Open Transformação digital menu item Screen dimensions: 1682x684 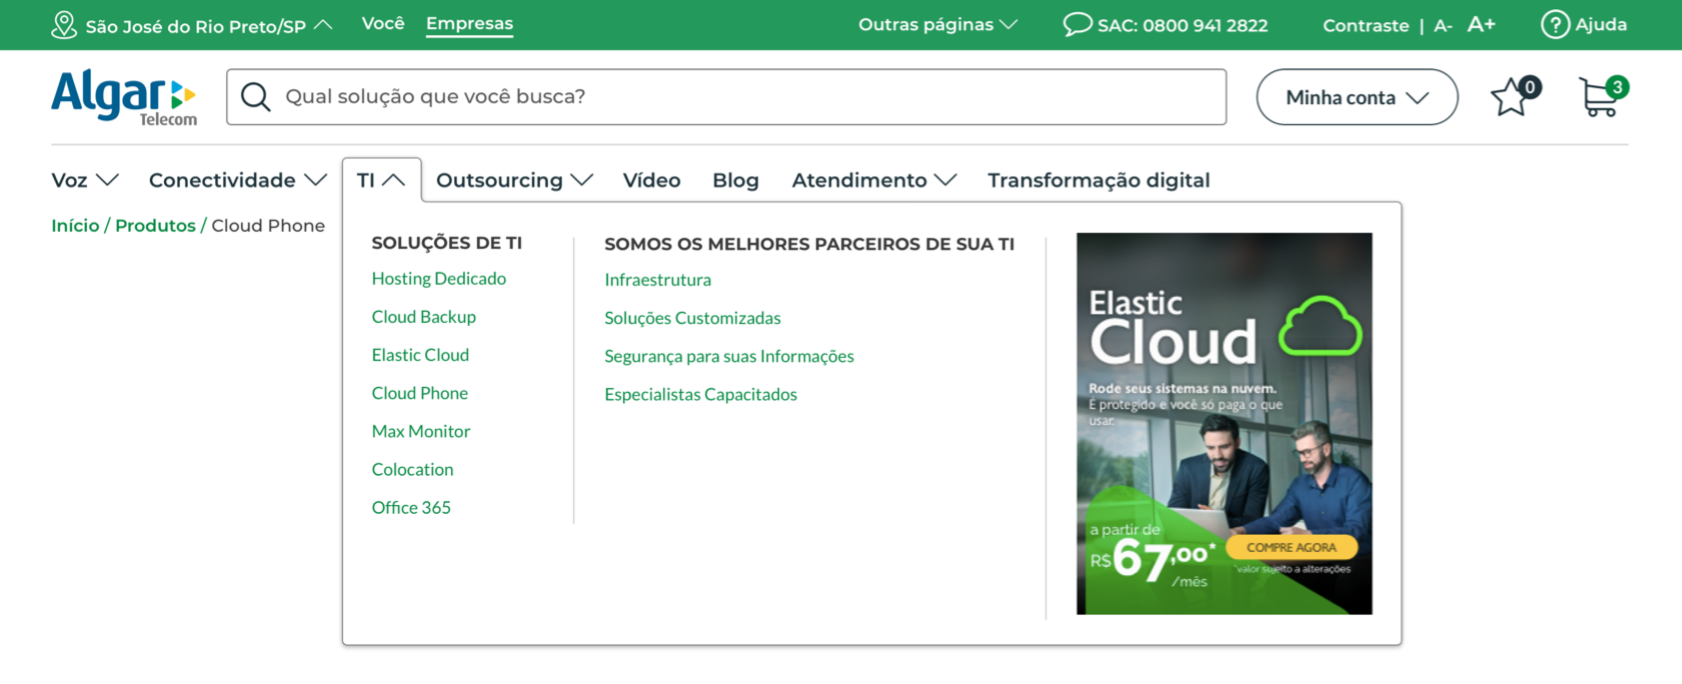tap(1099, 180)
